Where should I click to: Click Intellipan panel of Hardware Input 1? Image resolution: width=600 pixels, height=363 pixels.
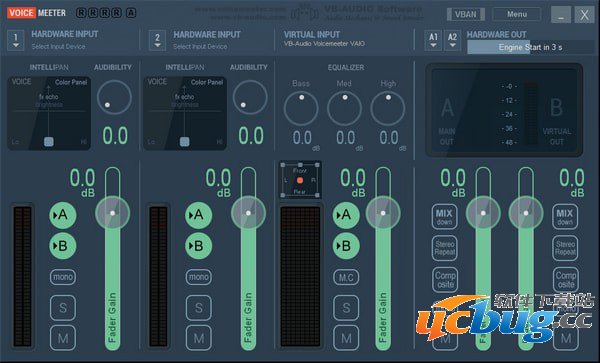(49, 113)
